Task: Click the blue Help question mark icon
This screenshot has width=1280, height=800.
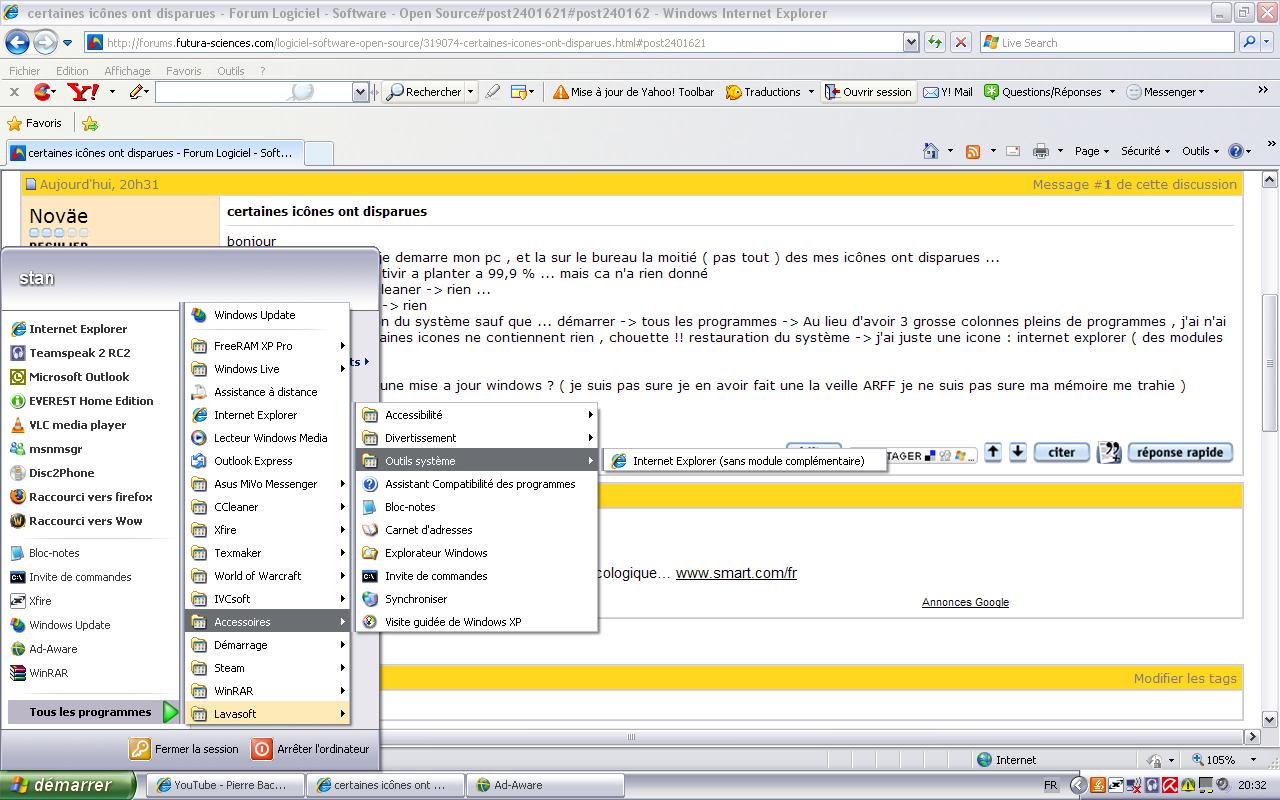Action: point(1235,151)
